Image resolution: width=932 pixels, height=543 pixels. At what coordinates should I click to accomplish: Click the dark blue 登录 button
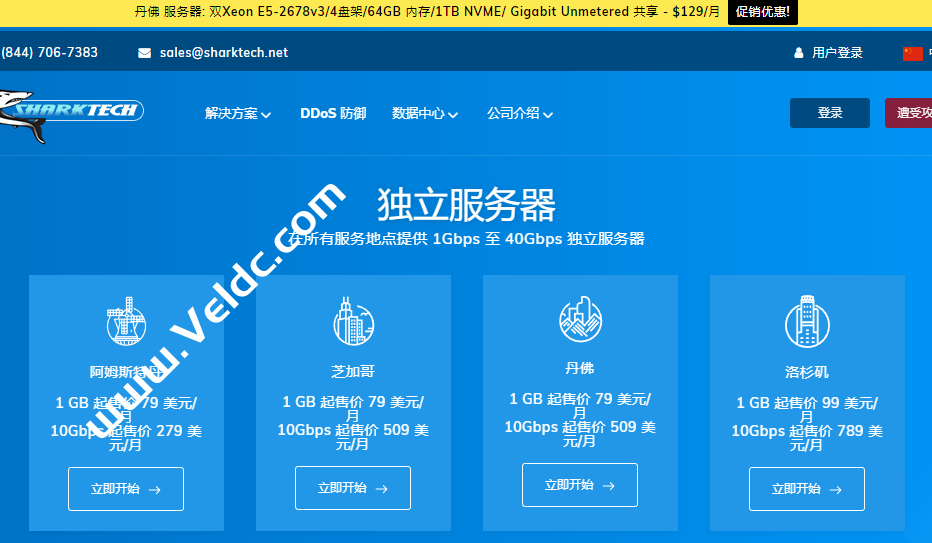pyautogui.click(x=830, y=113)
